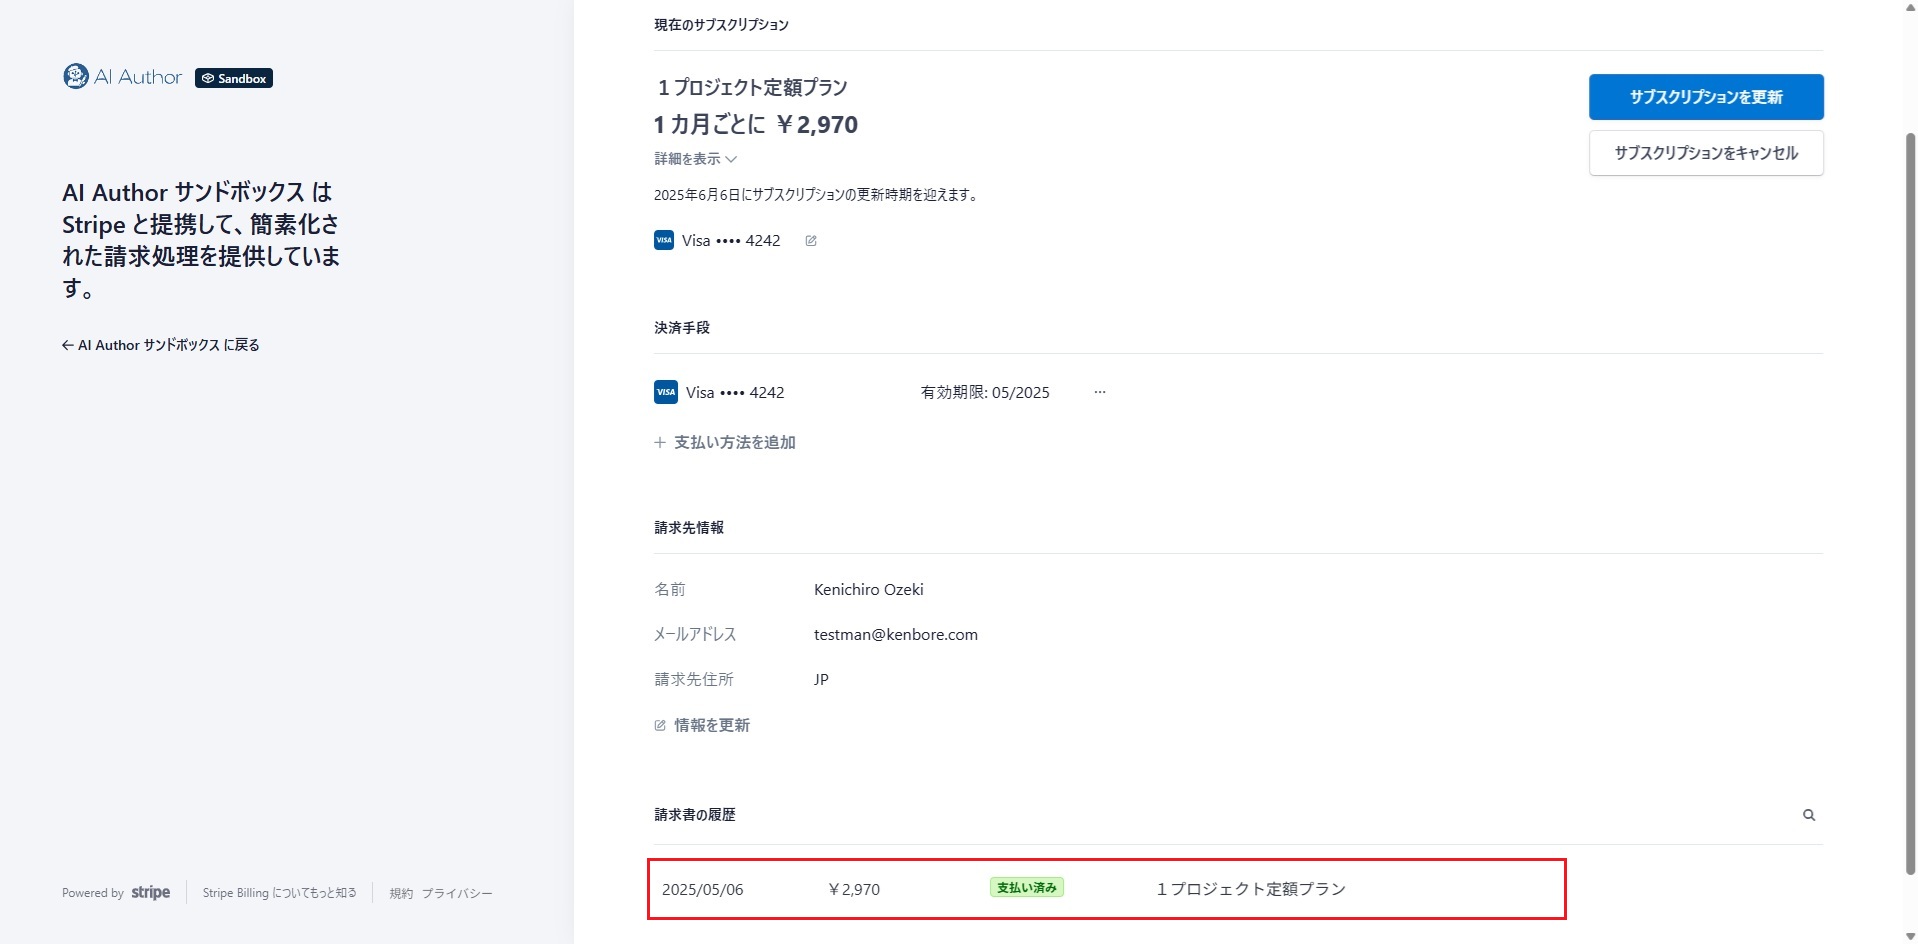The image size is (1918, 944).
Task: Click the scrollbar down arrow
Action: coord(1910,936)
